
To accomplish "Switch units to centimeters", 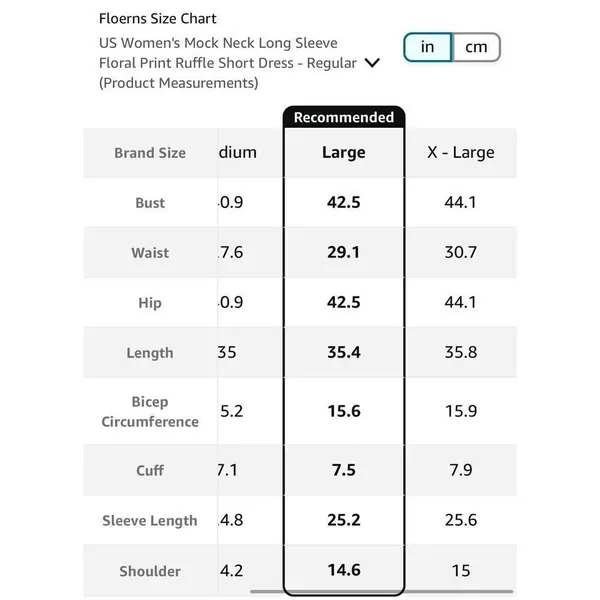I will click(476, 47).
